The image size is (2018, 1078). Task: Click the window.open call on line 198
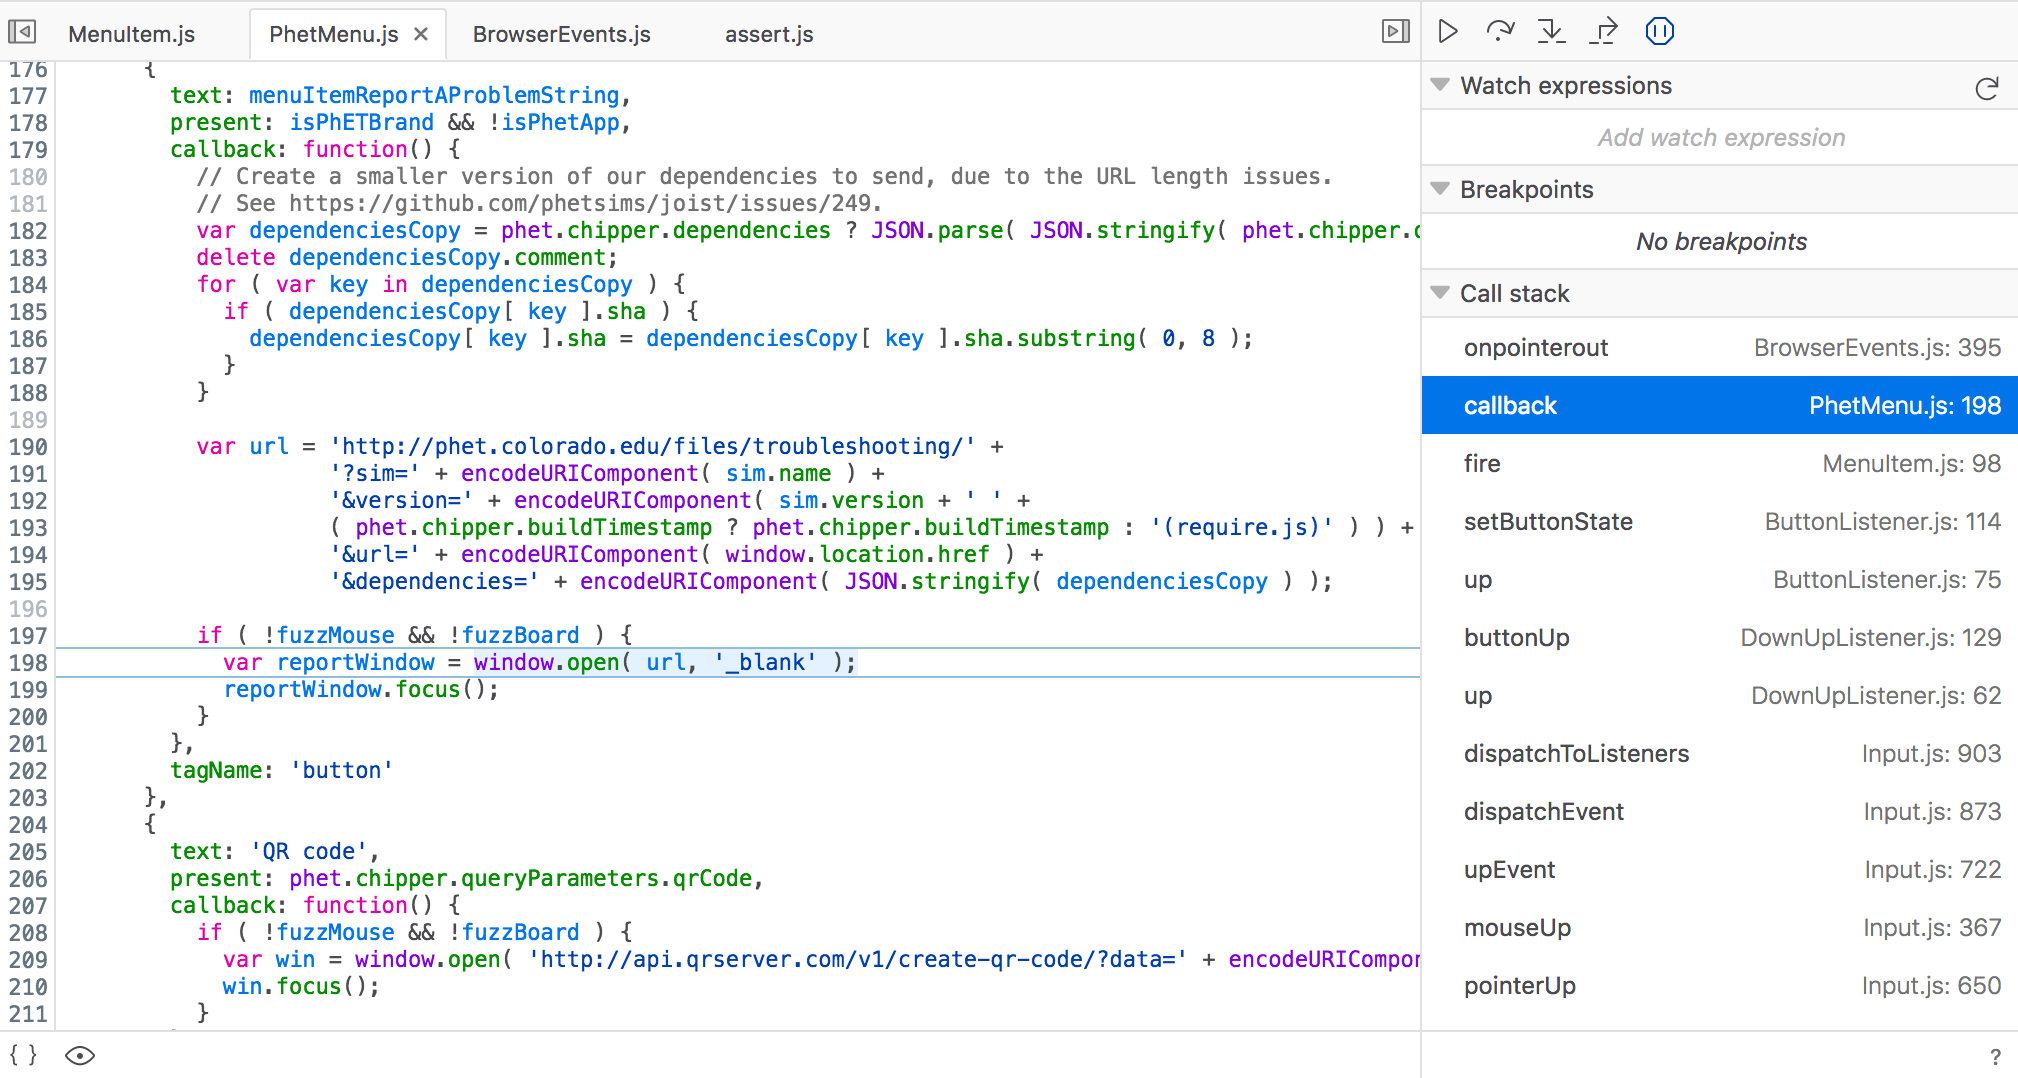[x=665, y=662]
